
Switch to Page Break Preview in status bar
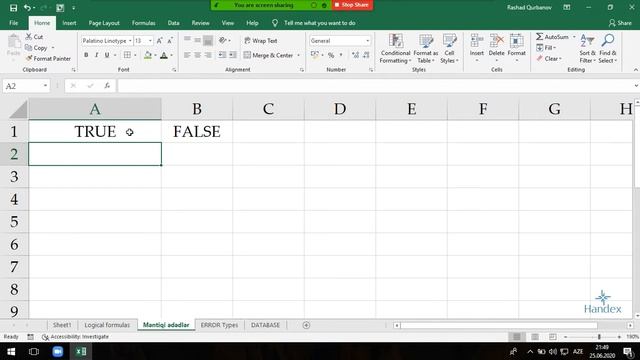click(x=553, y=337)
